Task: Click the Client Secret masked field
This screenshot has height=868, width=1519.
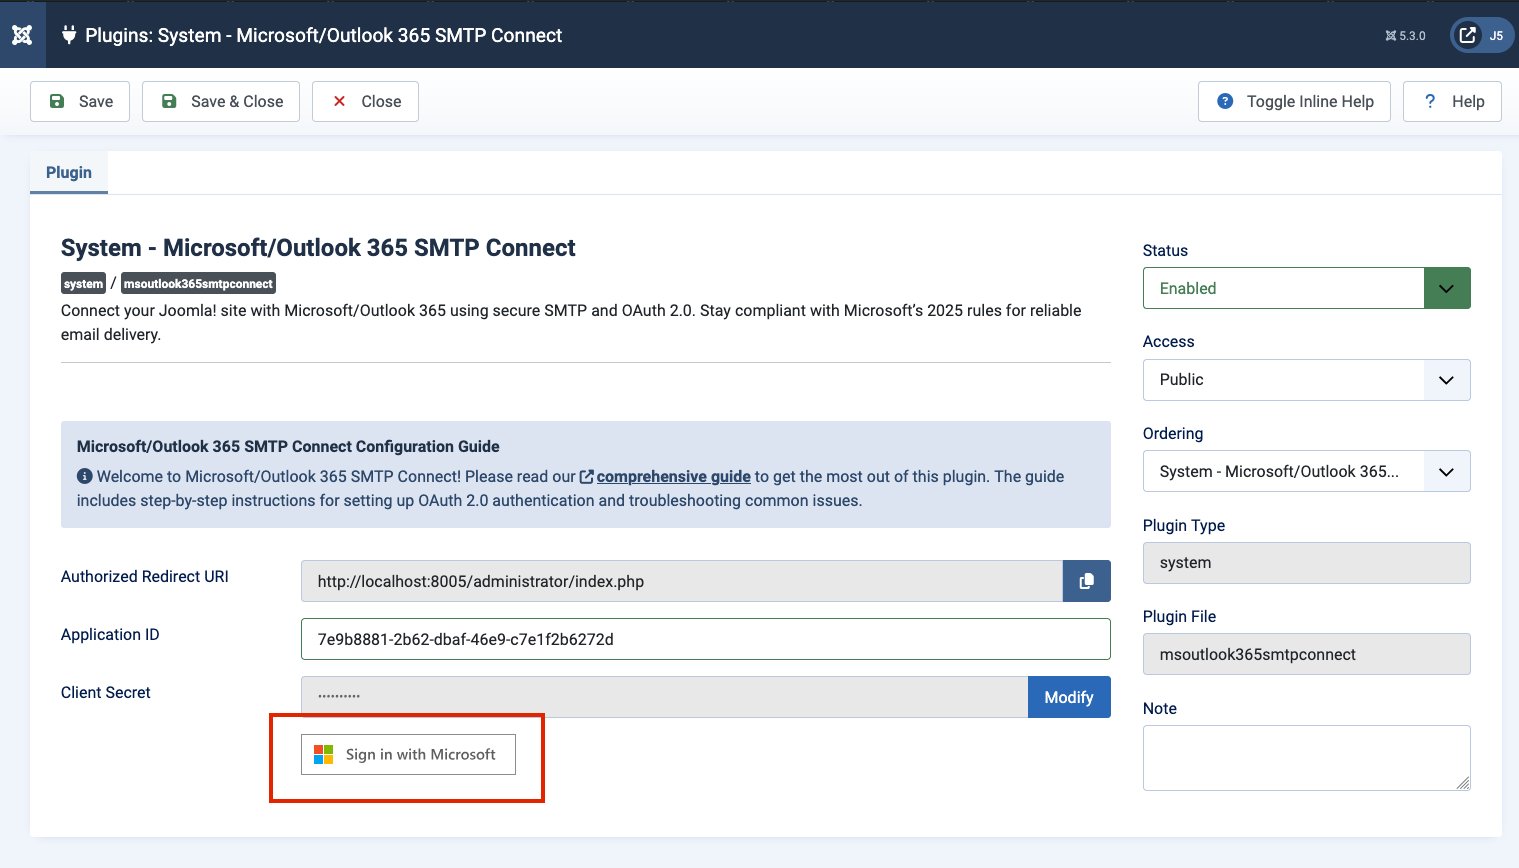Action: click(664, 697)
